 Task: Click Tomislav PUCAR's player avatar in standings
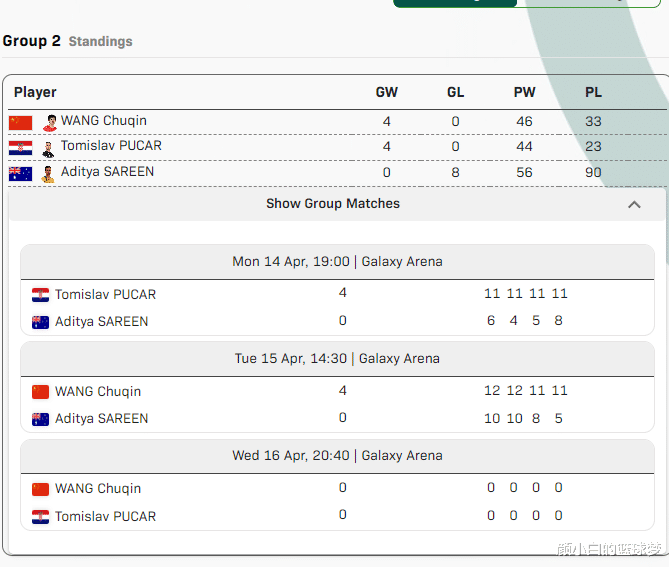(48, 148)
